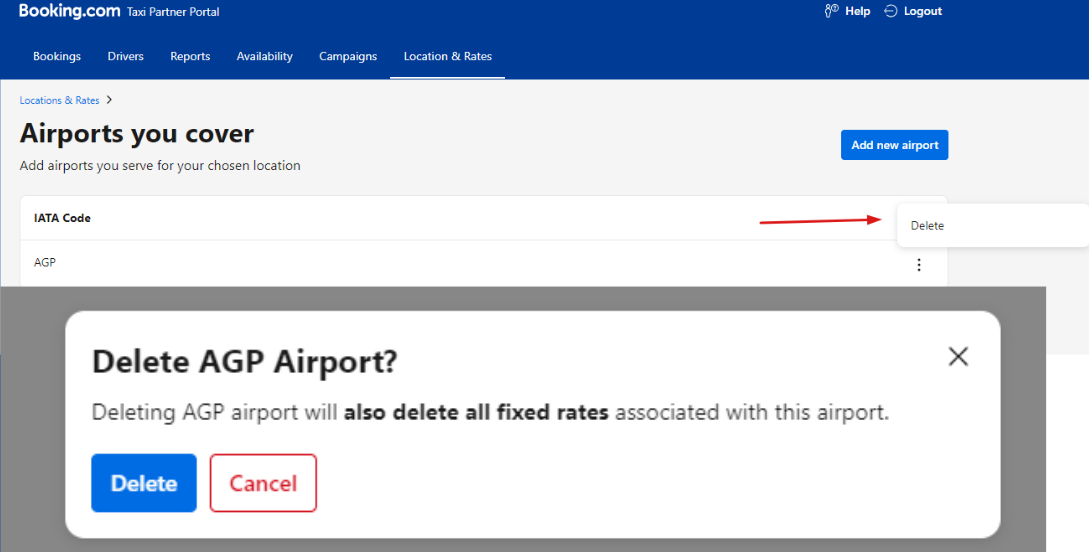Viewport: 1089px width, 552px height.
Task: Click the Logout text link
Action: pos(923,11)
